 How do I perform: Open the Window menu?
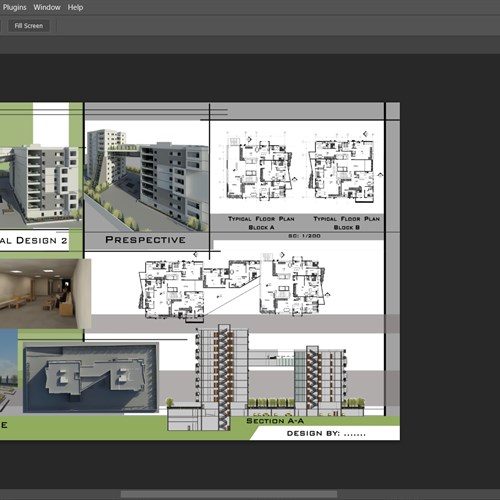47,7
